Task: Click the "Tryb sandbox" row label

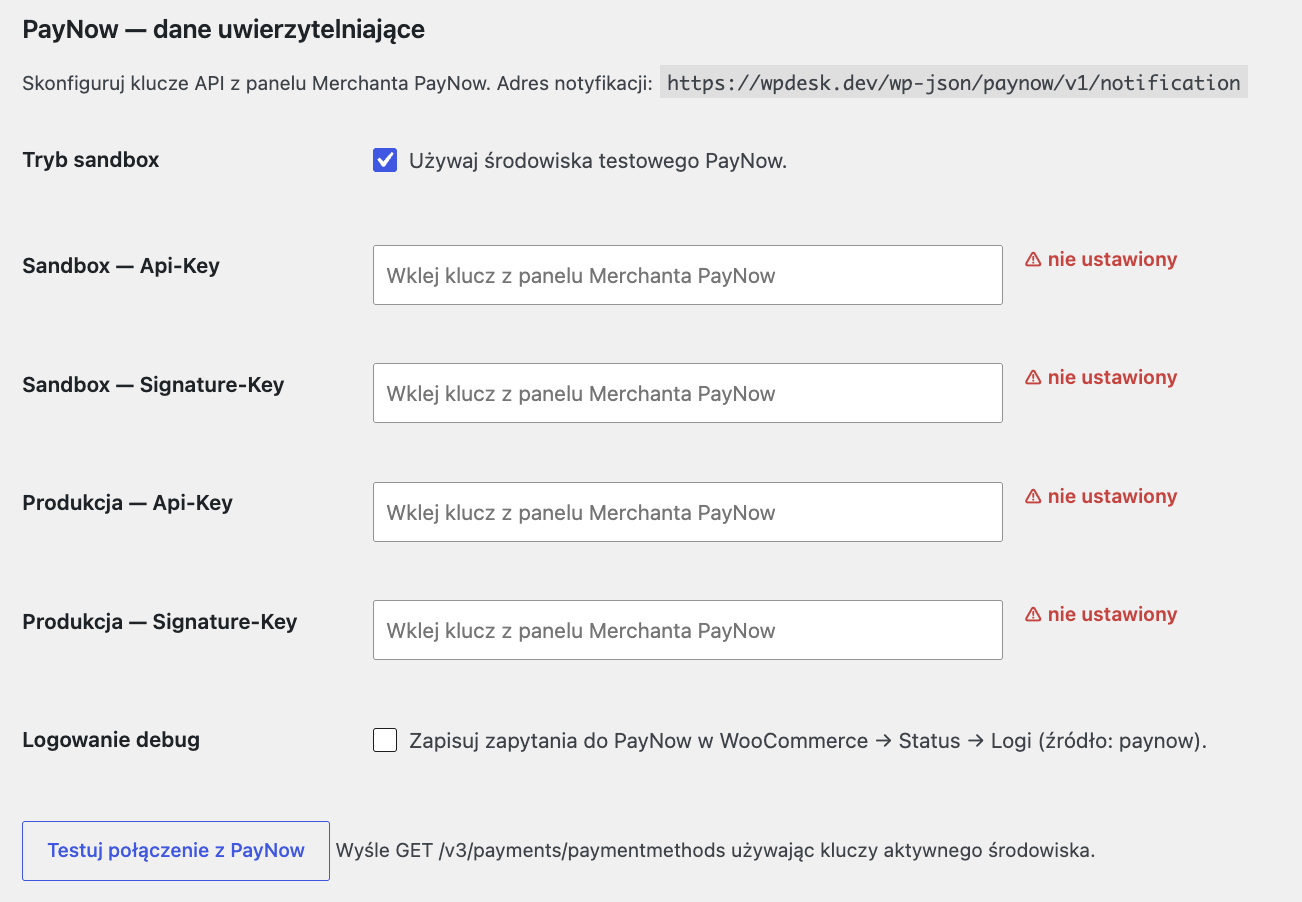Action: tap(91, 160)
